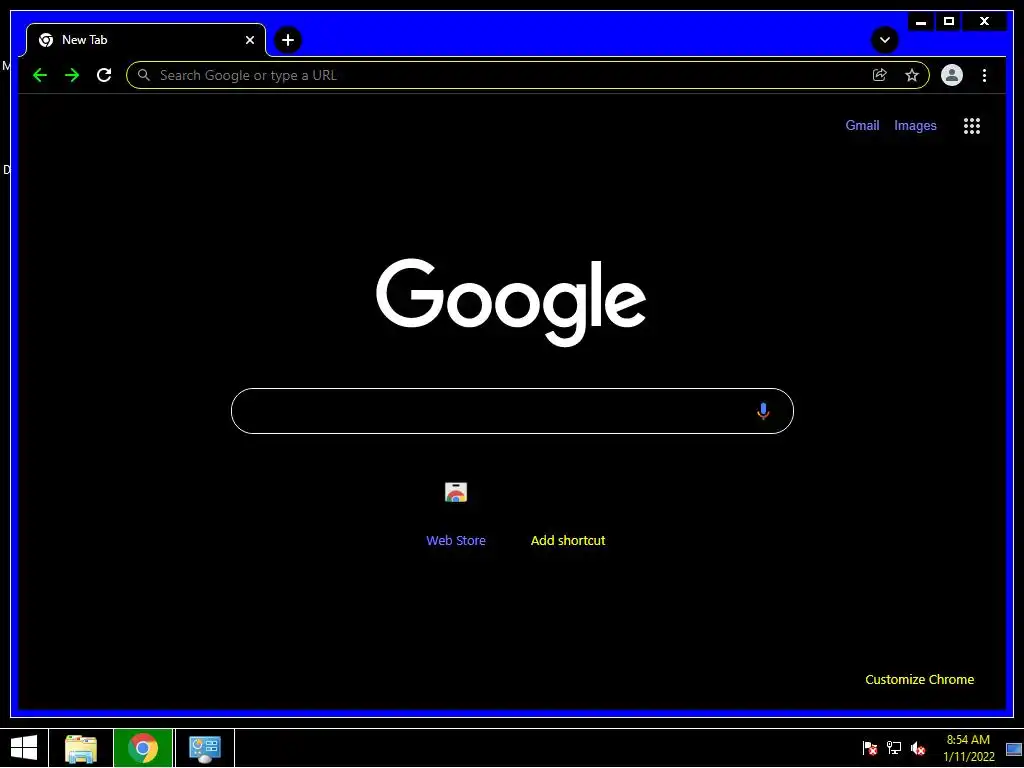Click Add shortcut
This screenshot has width=1024, height=768.
568,541
